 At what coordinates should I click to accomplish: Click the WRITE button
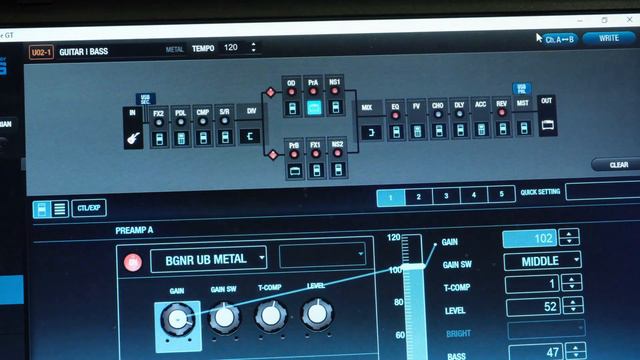click(609, 38)
